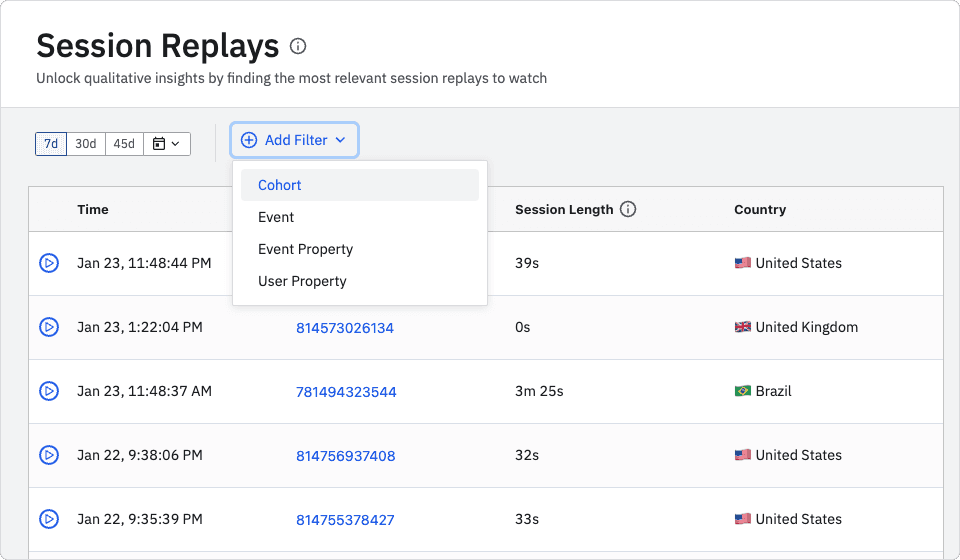Switch to the 45d date range
Viewport: 960px width, 560px height.
click(x=124, y=144)
